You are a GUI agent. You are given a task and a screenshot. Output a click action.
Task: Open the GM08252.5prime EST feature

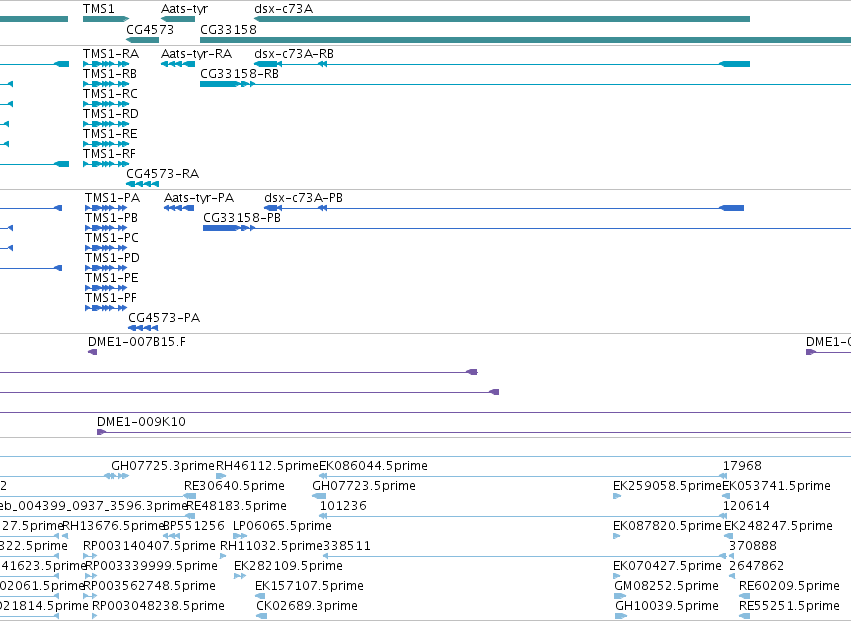(x=620, y=596)
